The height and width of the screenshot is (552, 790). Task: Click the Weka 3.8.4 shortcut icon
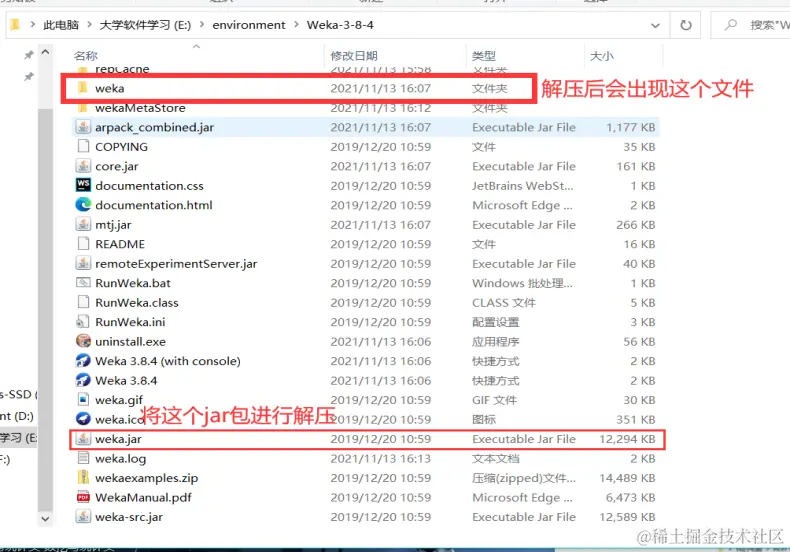click(83, 380)
